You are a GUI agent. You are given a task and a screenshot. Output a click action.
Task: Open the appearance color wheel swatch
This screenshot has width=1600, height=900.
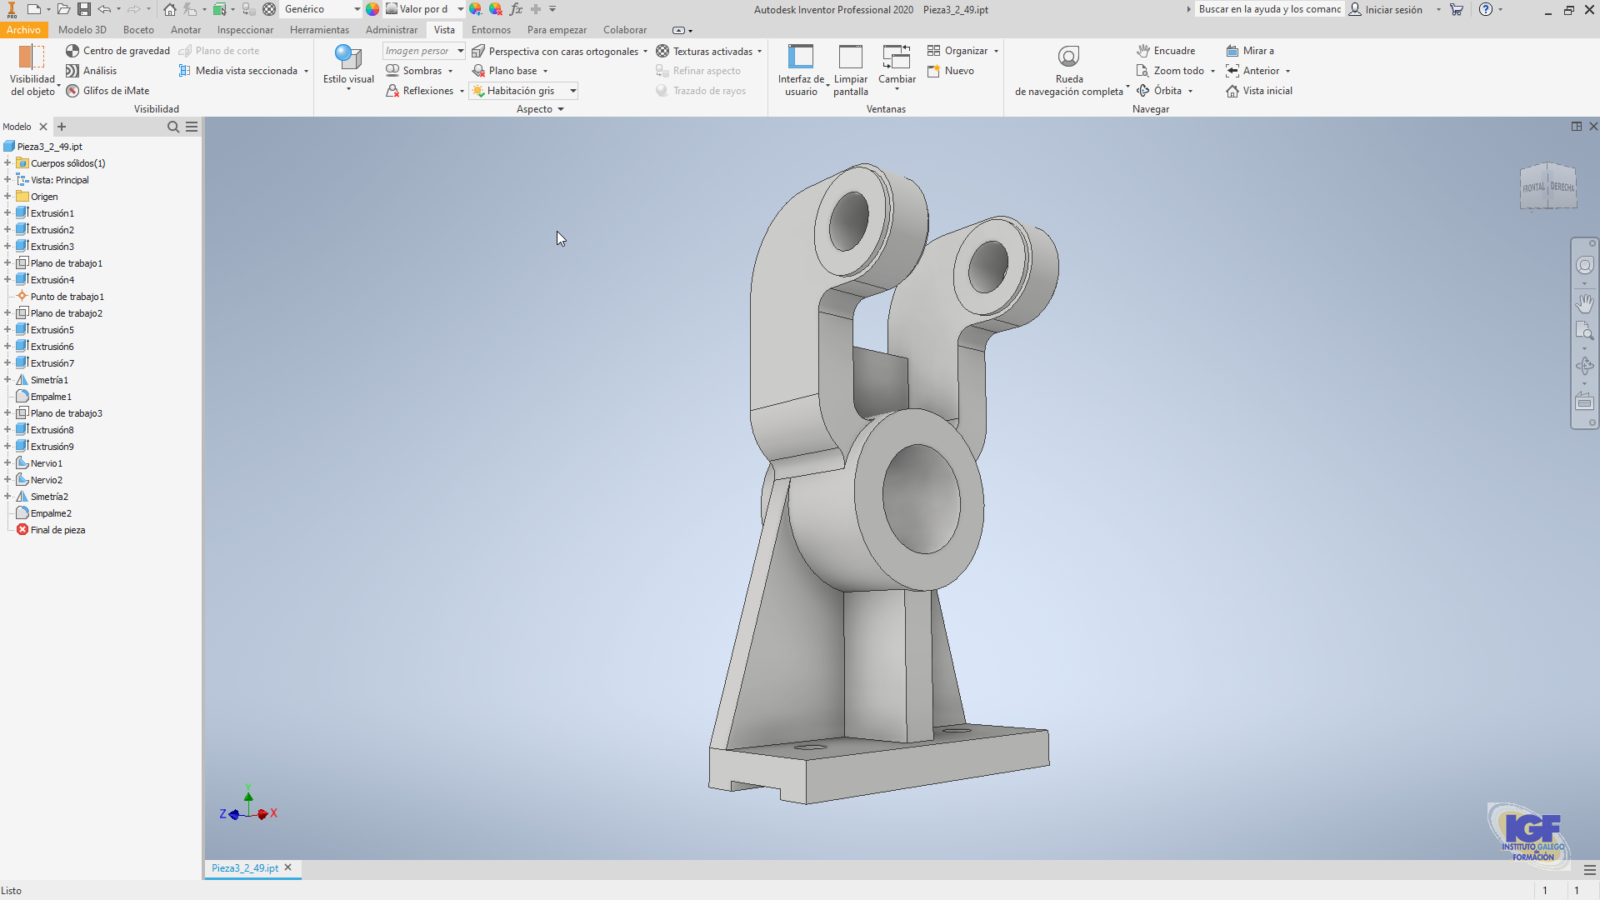372,9
